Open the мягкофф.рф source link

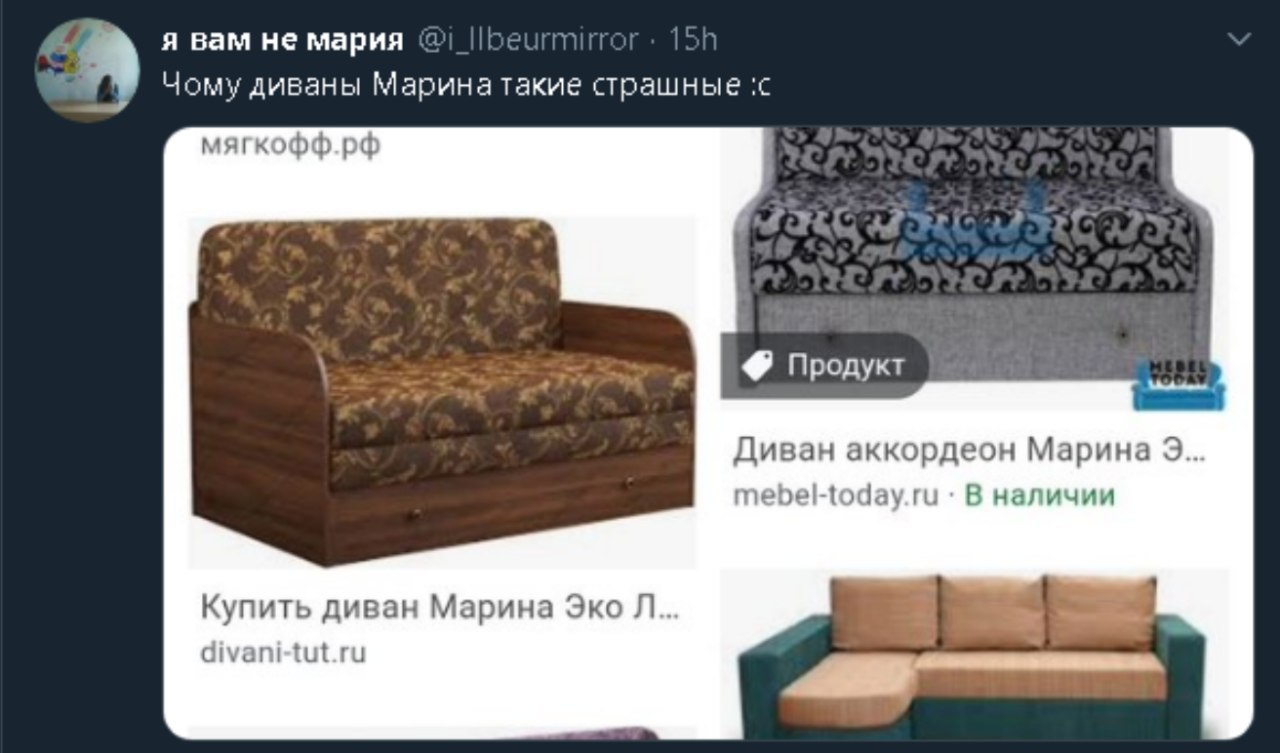291,145
